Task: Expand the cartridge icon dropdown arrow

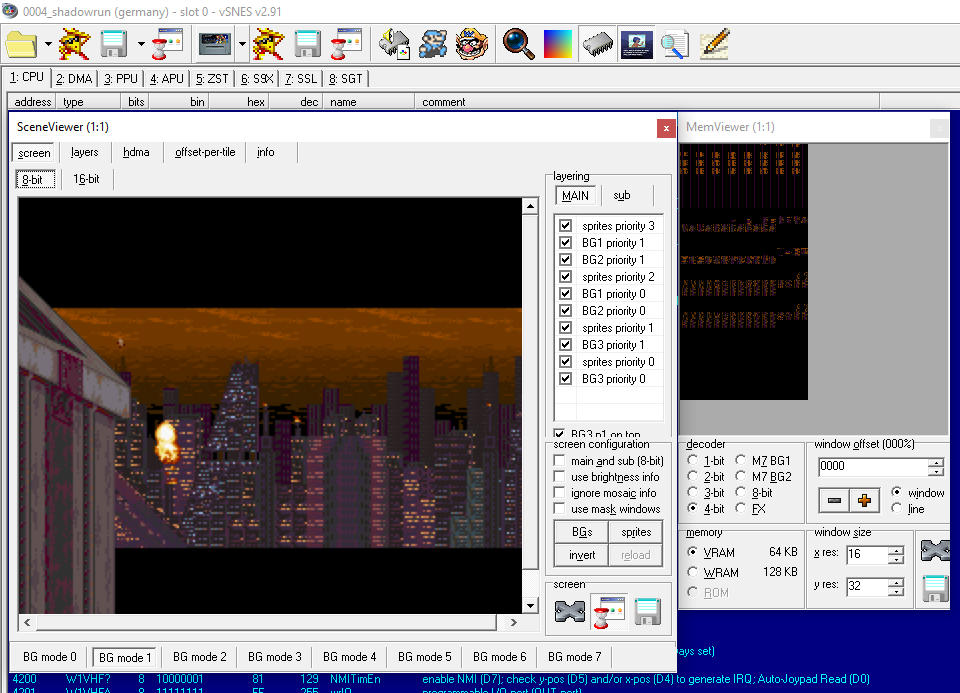Action: (242, 44)
